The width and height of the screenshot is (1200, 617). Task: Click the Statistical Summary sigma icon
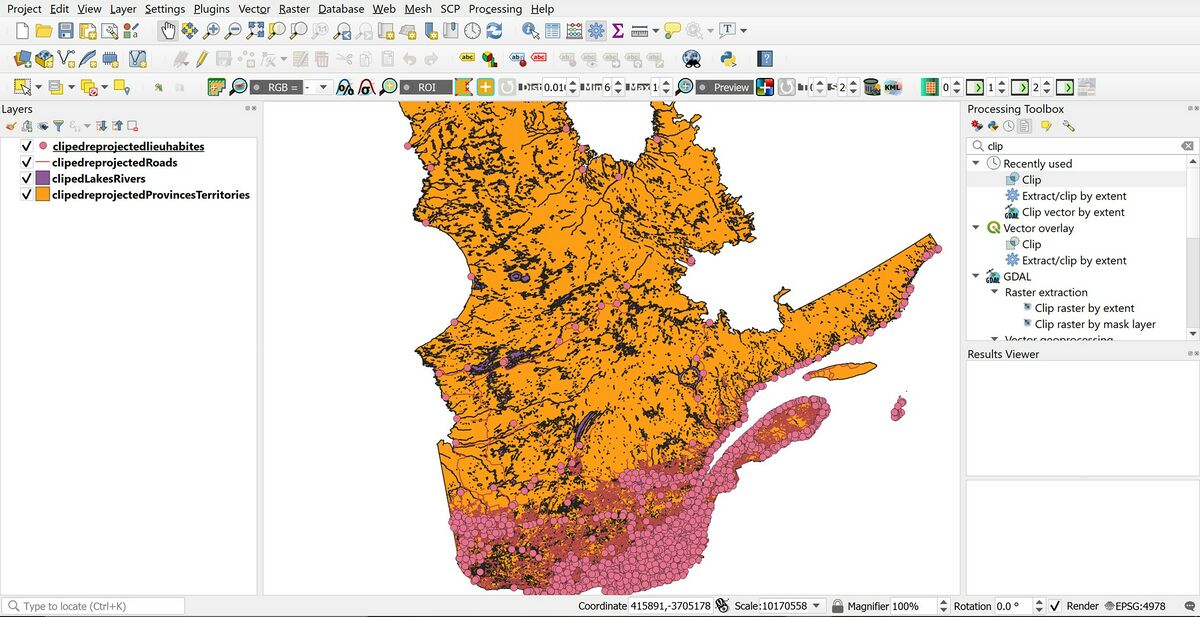[x=616, y=30]
